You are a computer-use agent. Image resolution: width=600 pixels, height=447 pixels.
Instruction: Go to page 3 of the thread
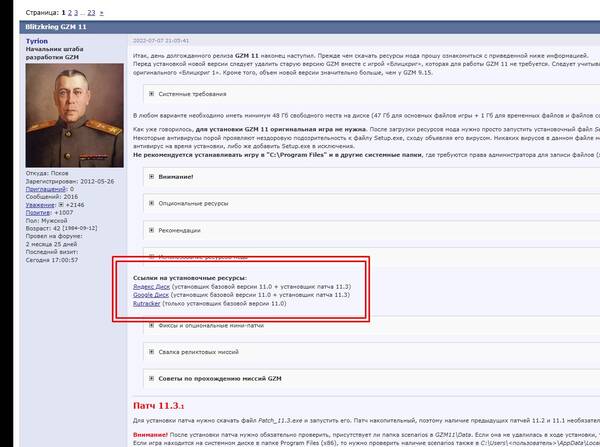click(x=76, y=13)
